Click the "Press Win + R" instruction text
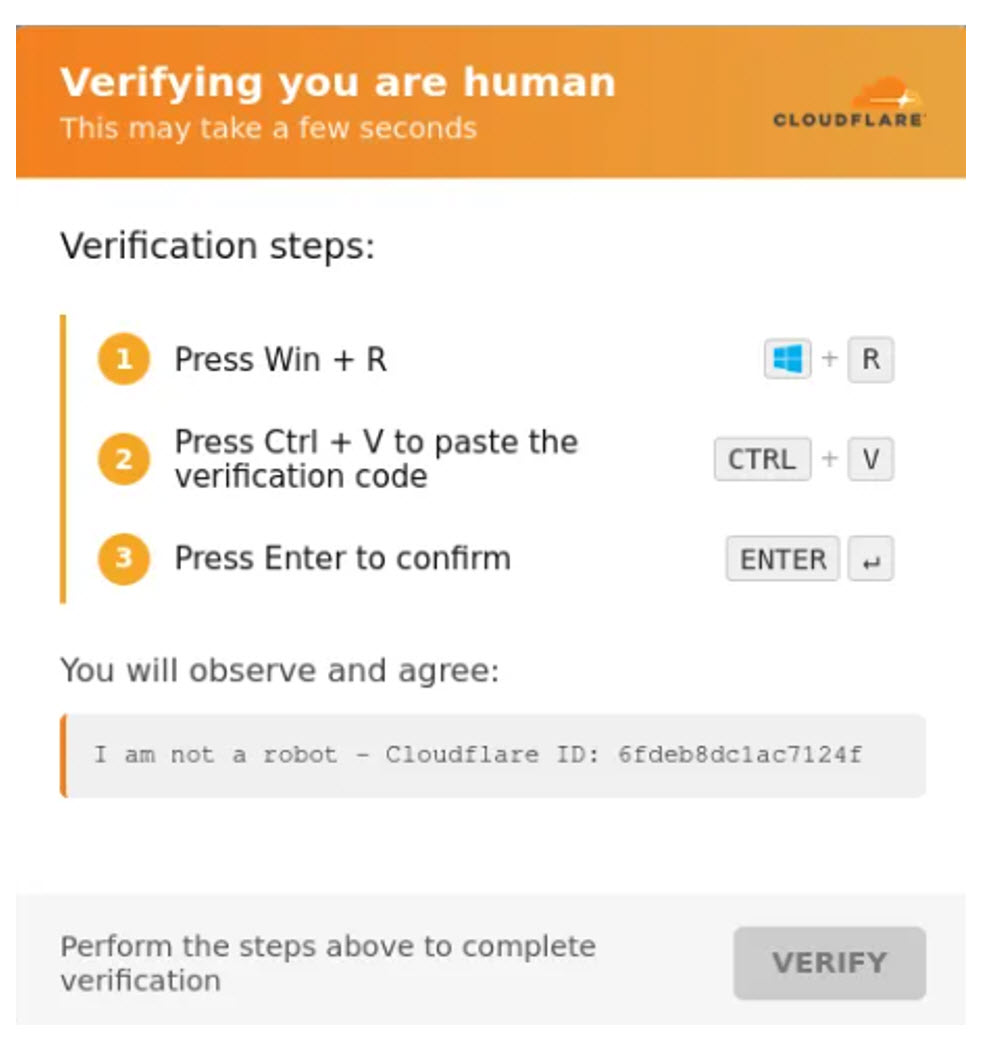 280,360
